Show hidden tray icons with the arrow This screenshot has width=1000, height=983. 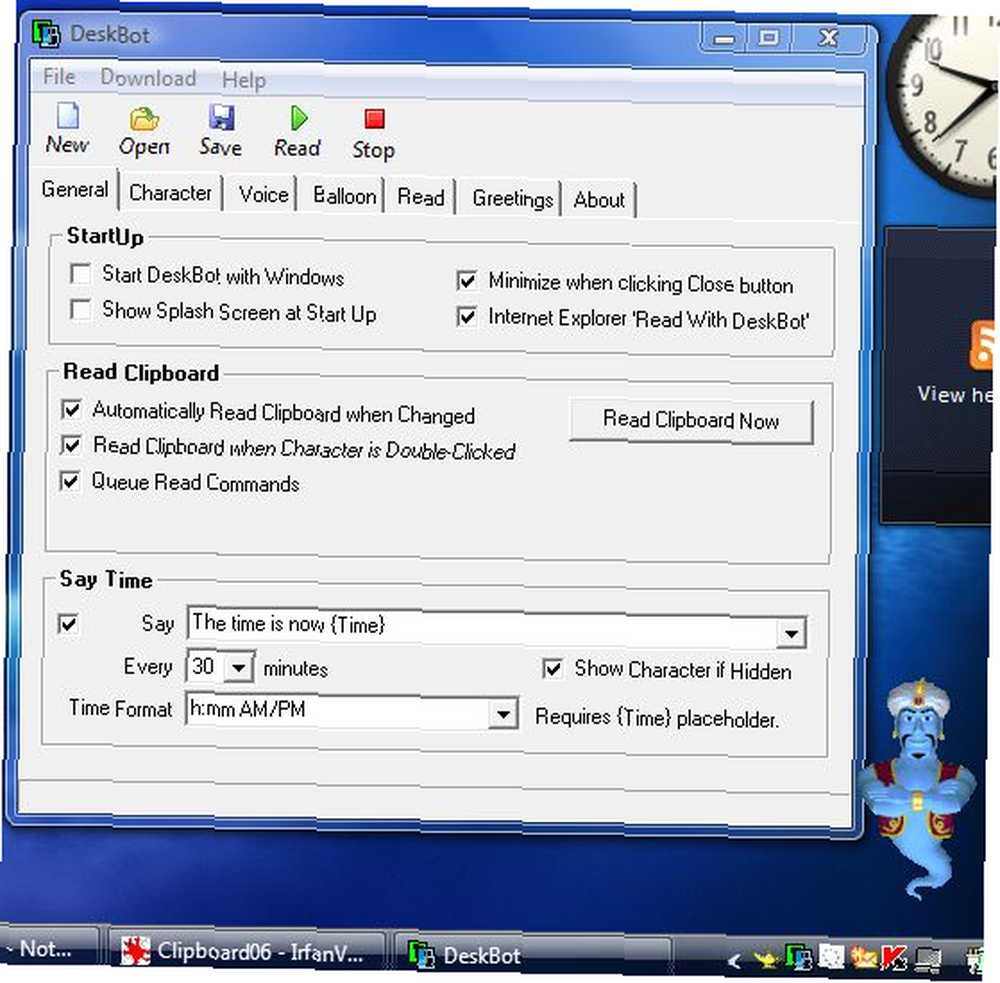(735, 960)
